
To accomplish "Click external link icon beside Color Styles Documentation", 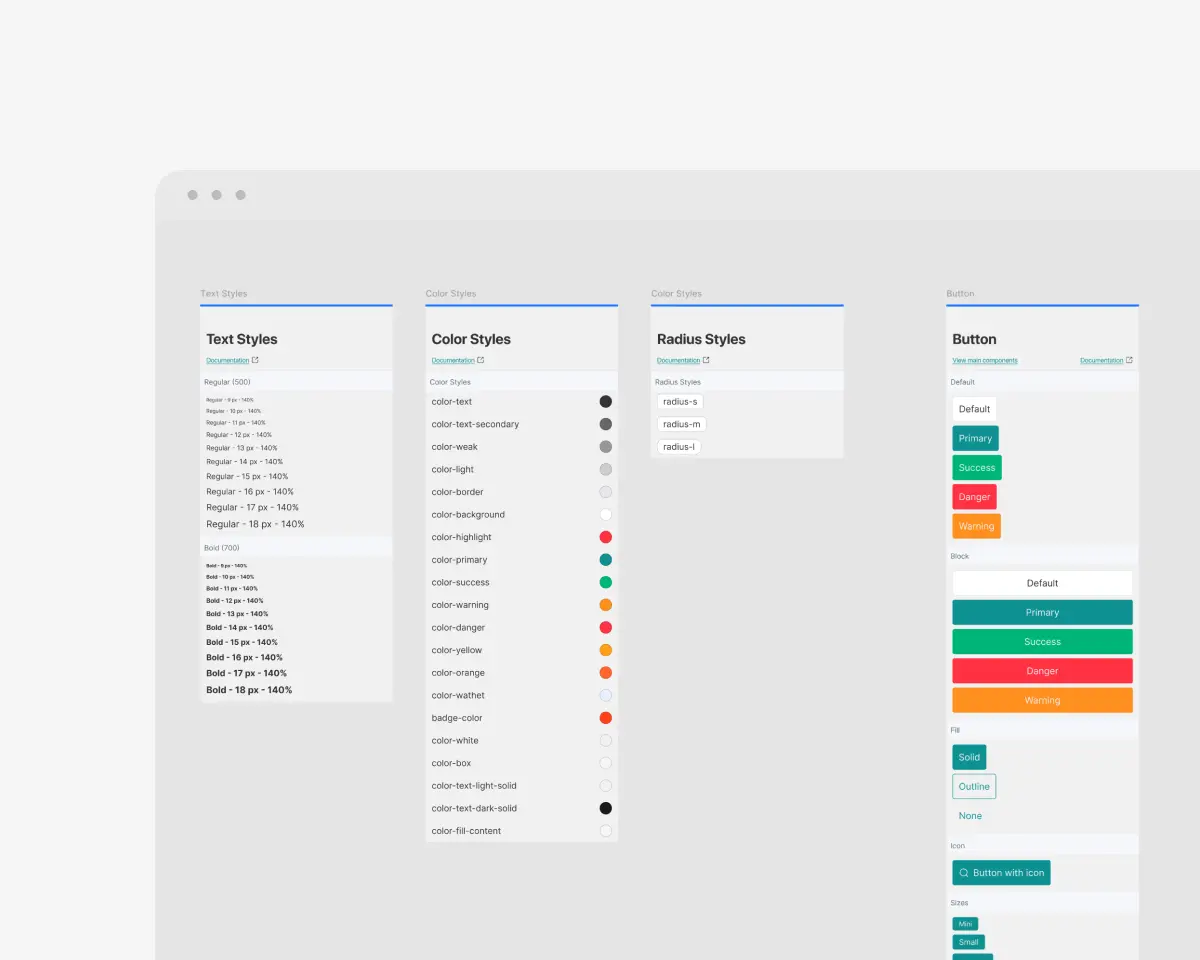I will point(481,360).
